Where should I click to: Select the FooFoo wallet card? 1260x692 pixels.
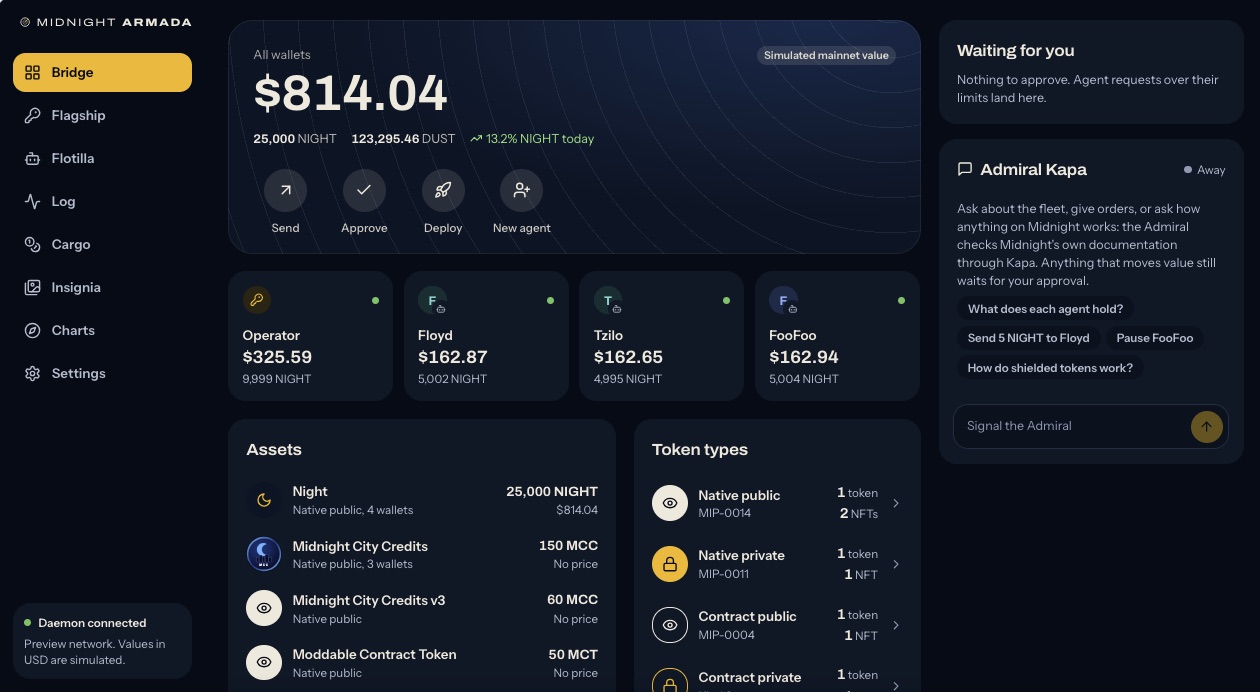837,336
